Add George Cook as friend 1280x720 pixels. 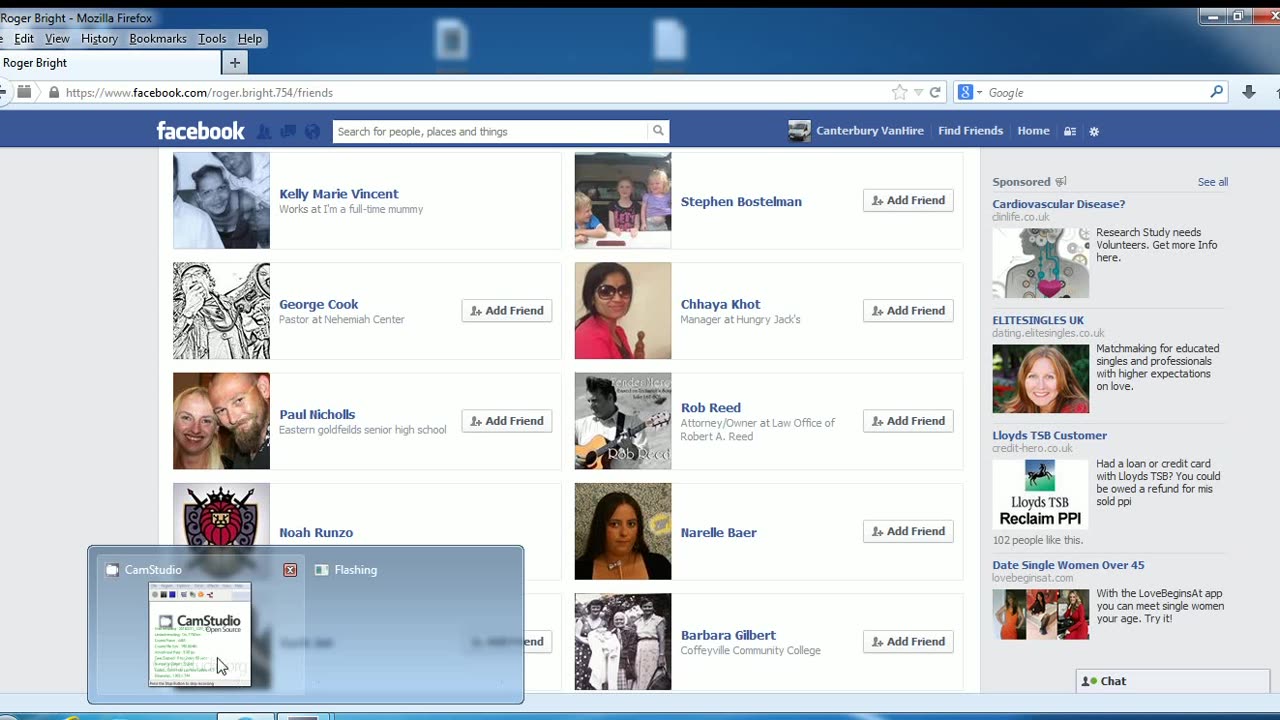[x=507, y=311]
